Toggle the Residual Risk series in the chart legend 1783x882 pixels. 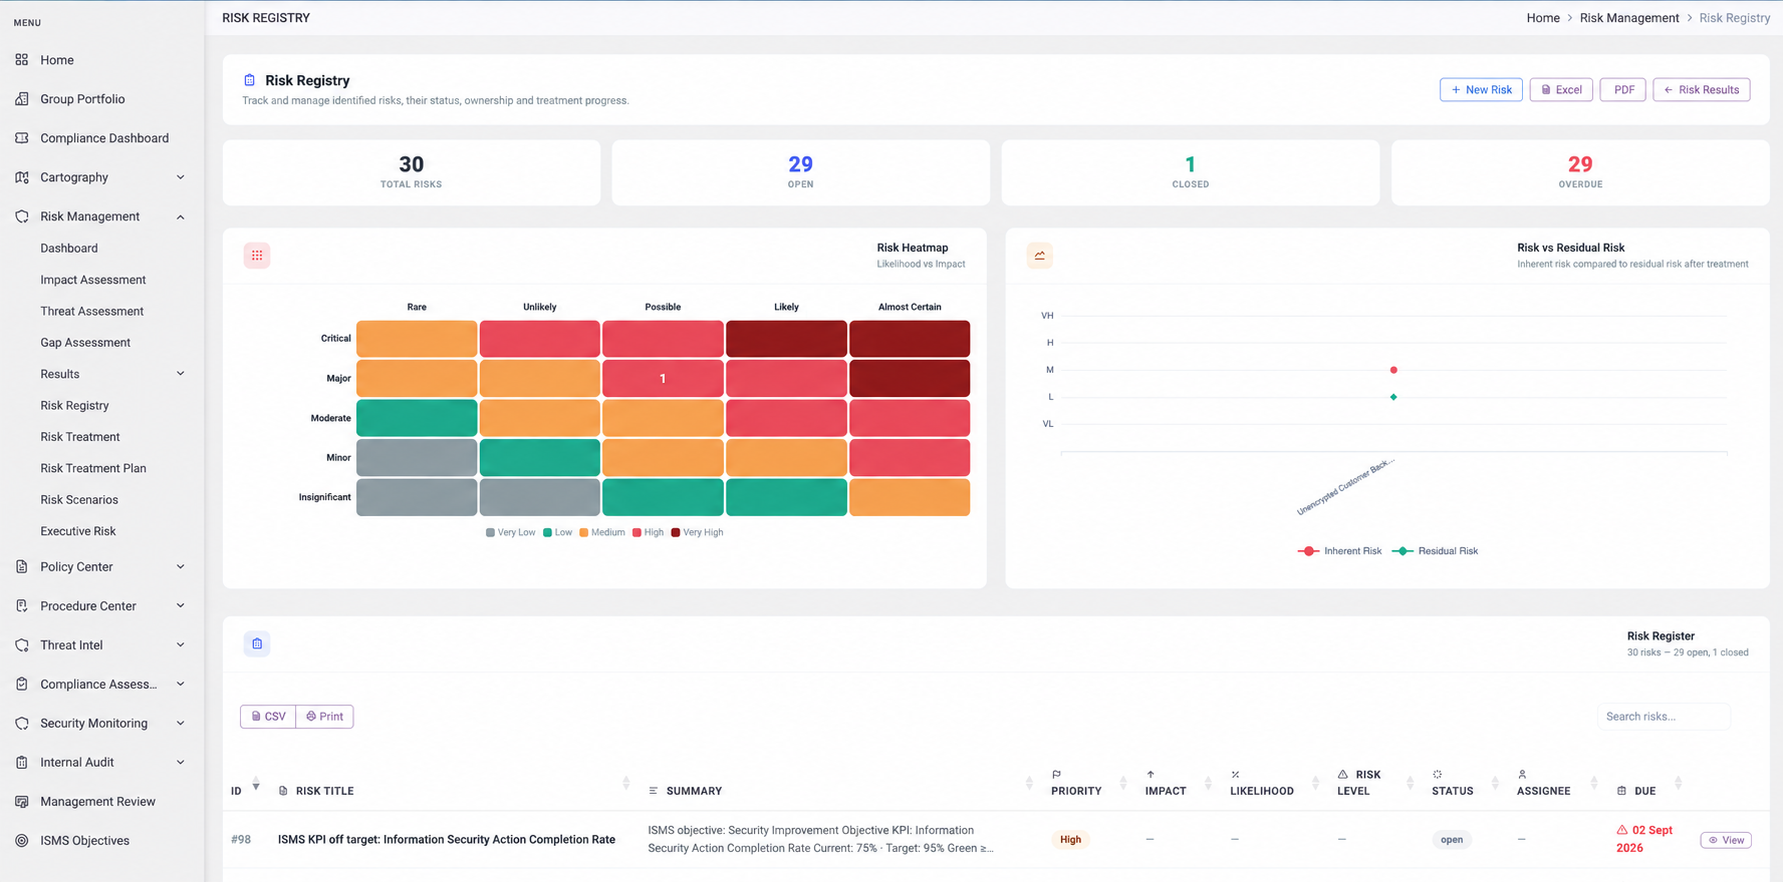[x=1435, y=551]
